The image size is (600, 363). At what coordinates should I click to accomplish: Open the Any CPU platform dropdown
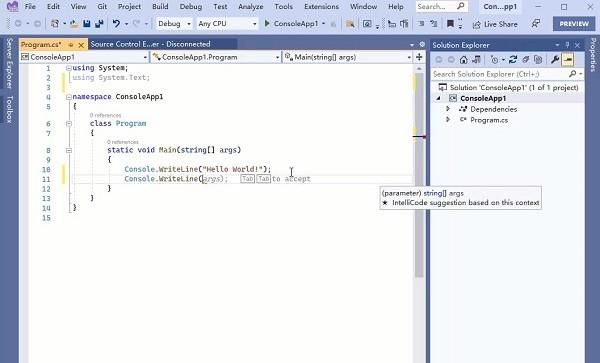click(x=227, y=24)
